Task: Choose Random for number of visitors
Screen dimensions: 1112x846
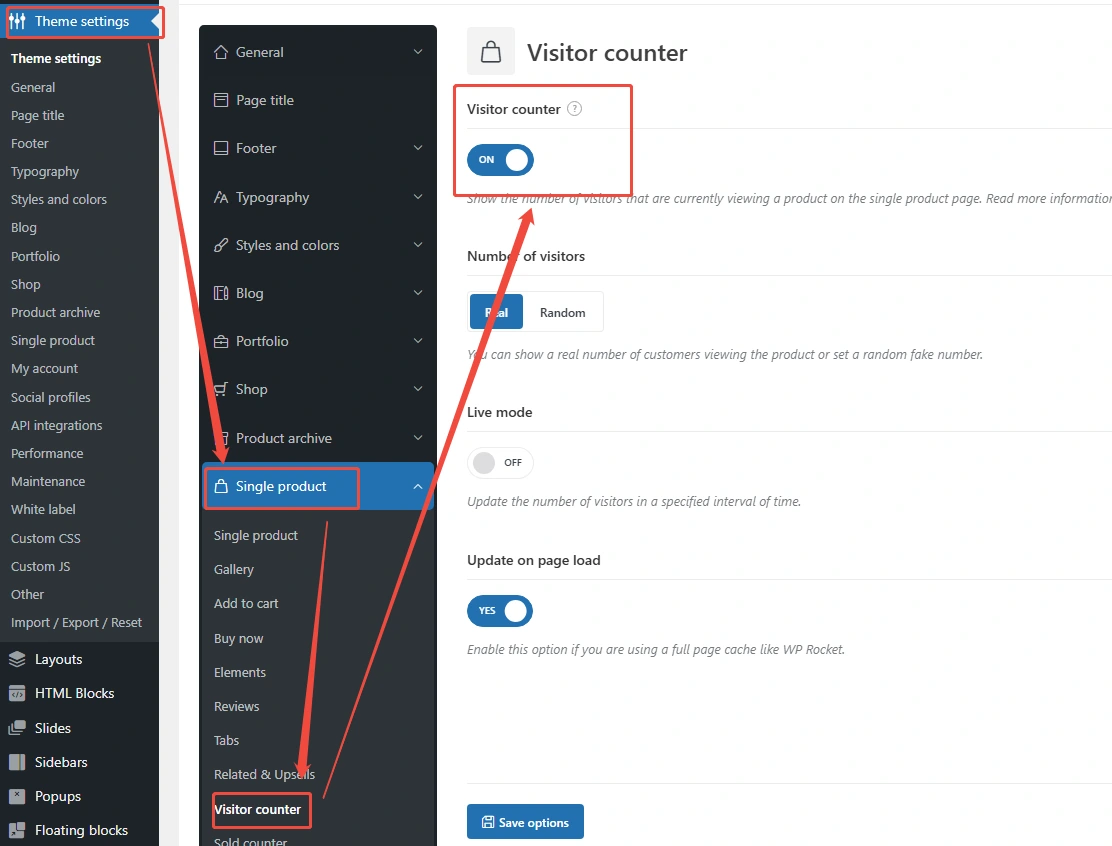Action: tap(562, 312)
